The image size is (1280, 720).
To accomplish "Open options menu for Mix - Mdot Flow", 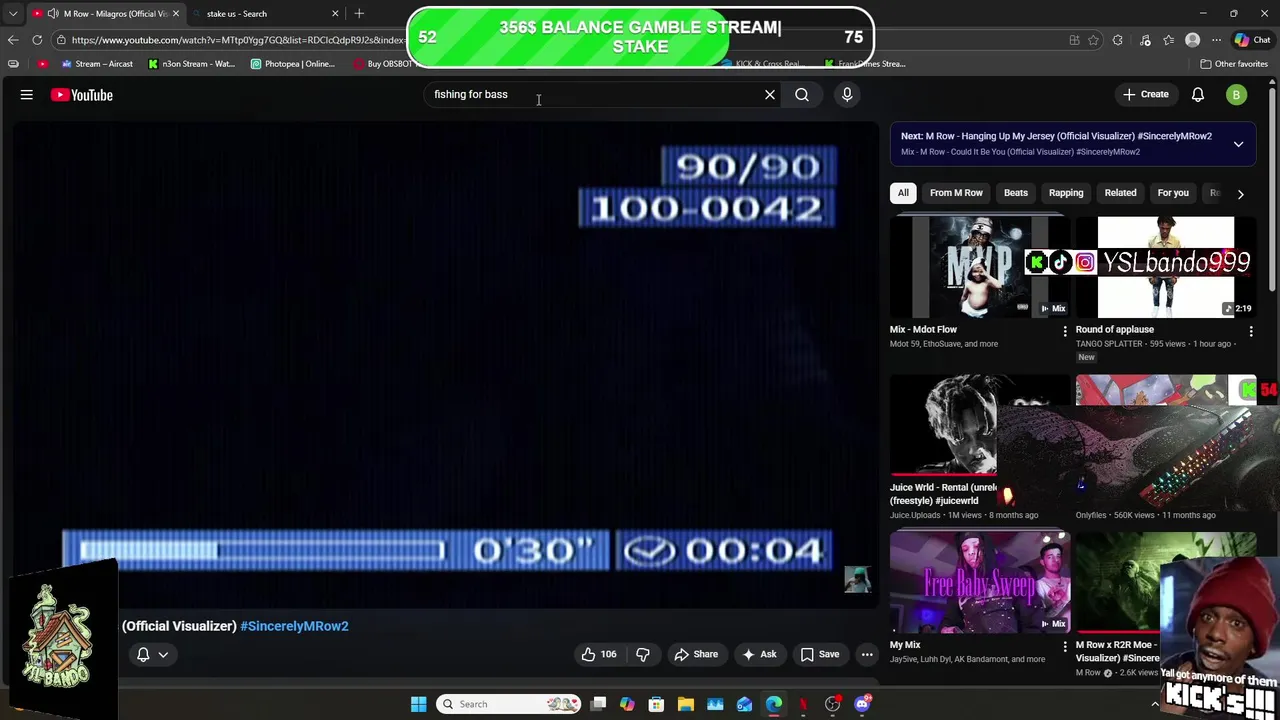I will click(x=1064, y=331).
